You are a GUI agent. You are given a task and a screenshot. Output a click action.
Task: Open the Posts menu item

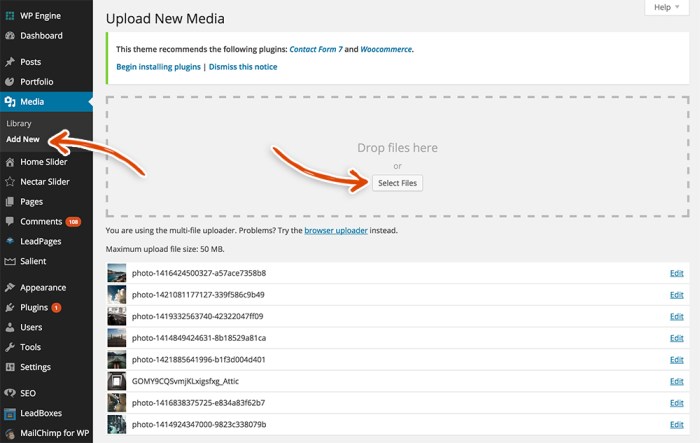(30, 62)
